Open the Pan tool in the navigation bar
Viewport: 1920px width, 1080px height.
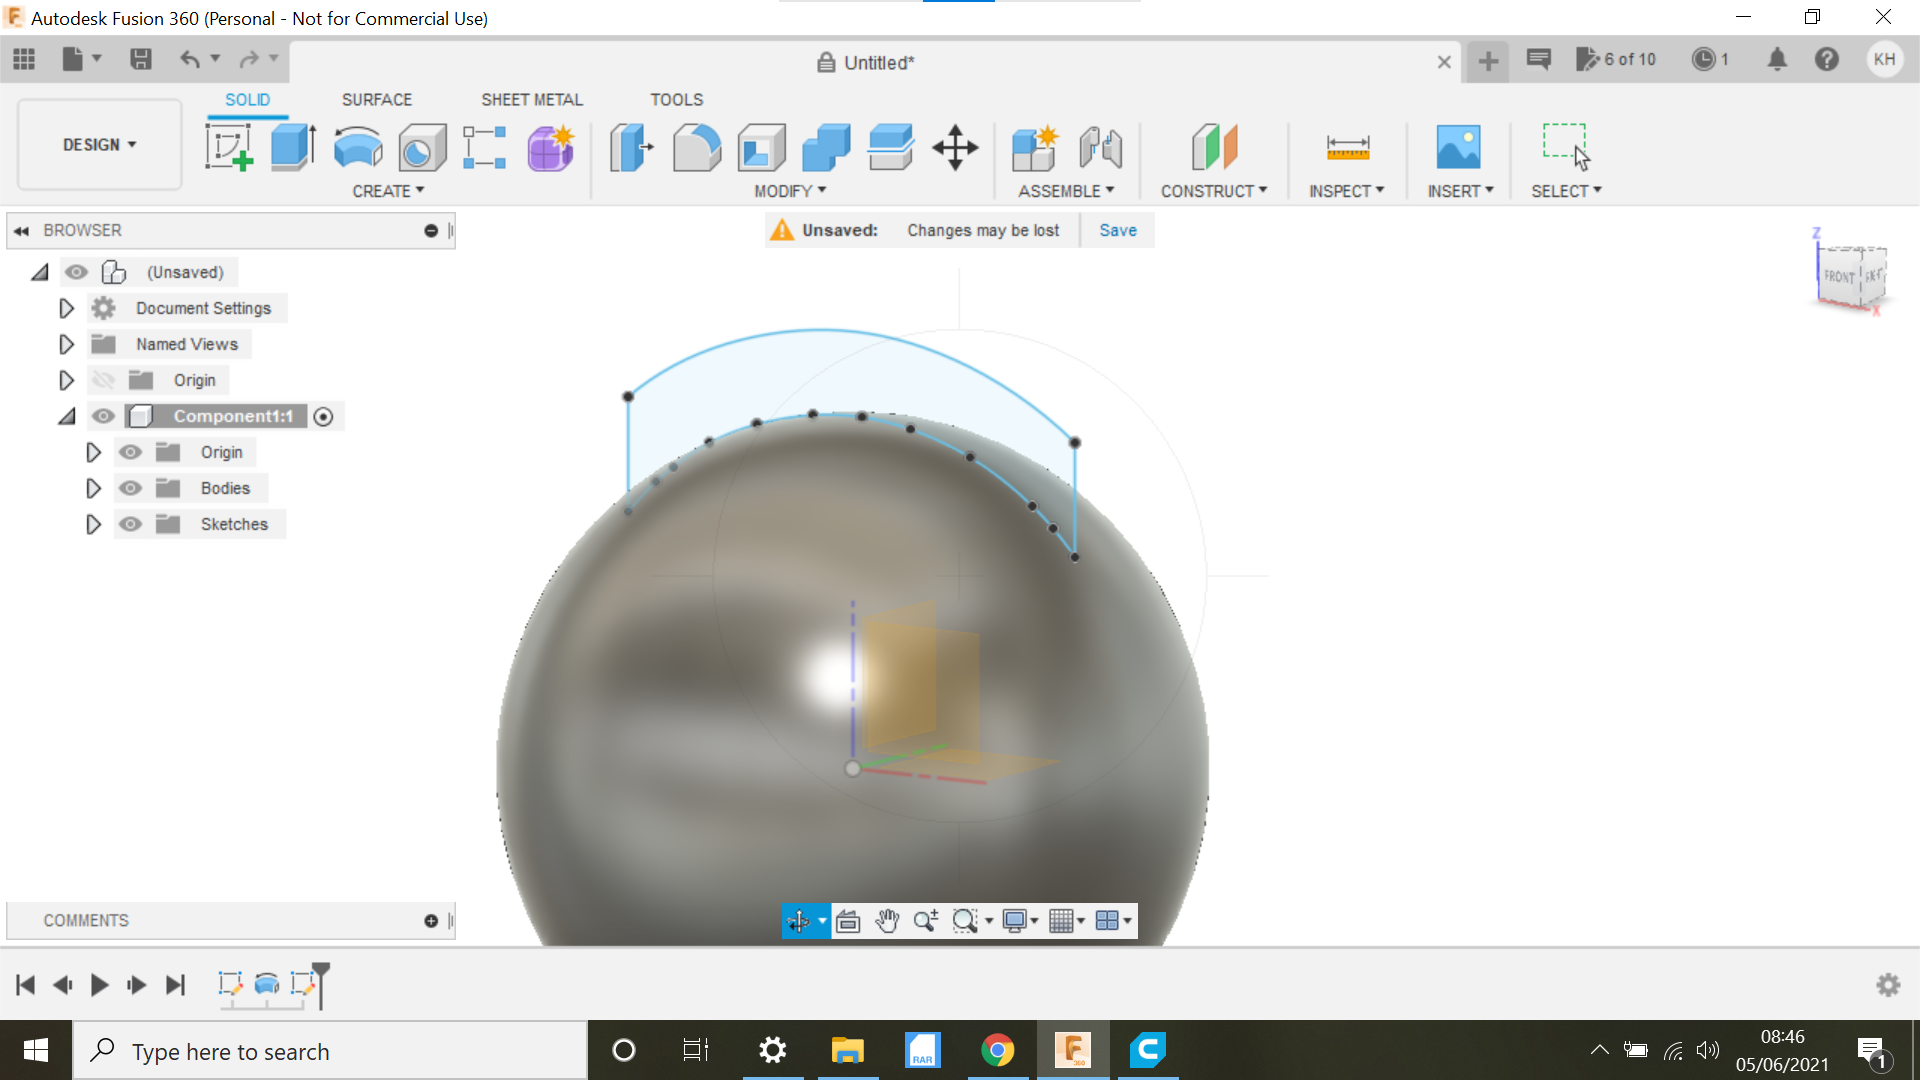pos(886,920)
